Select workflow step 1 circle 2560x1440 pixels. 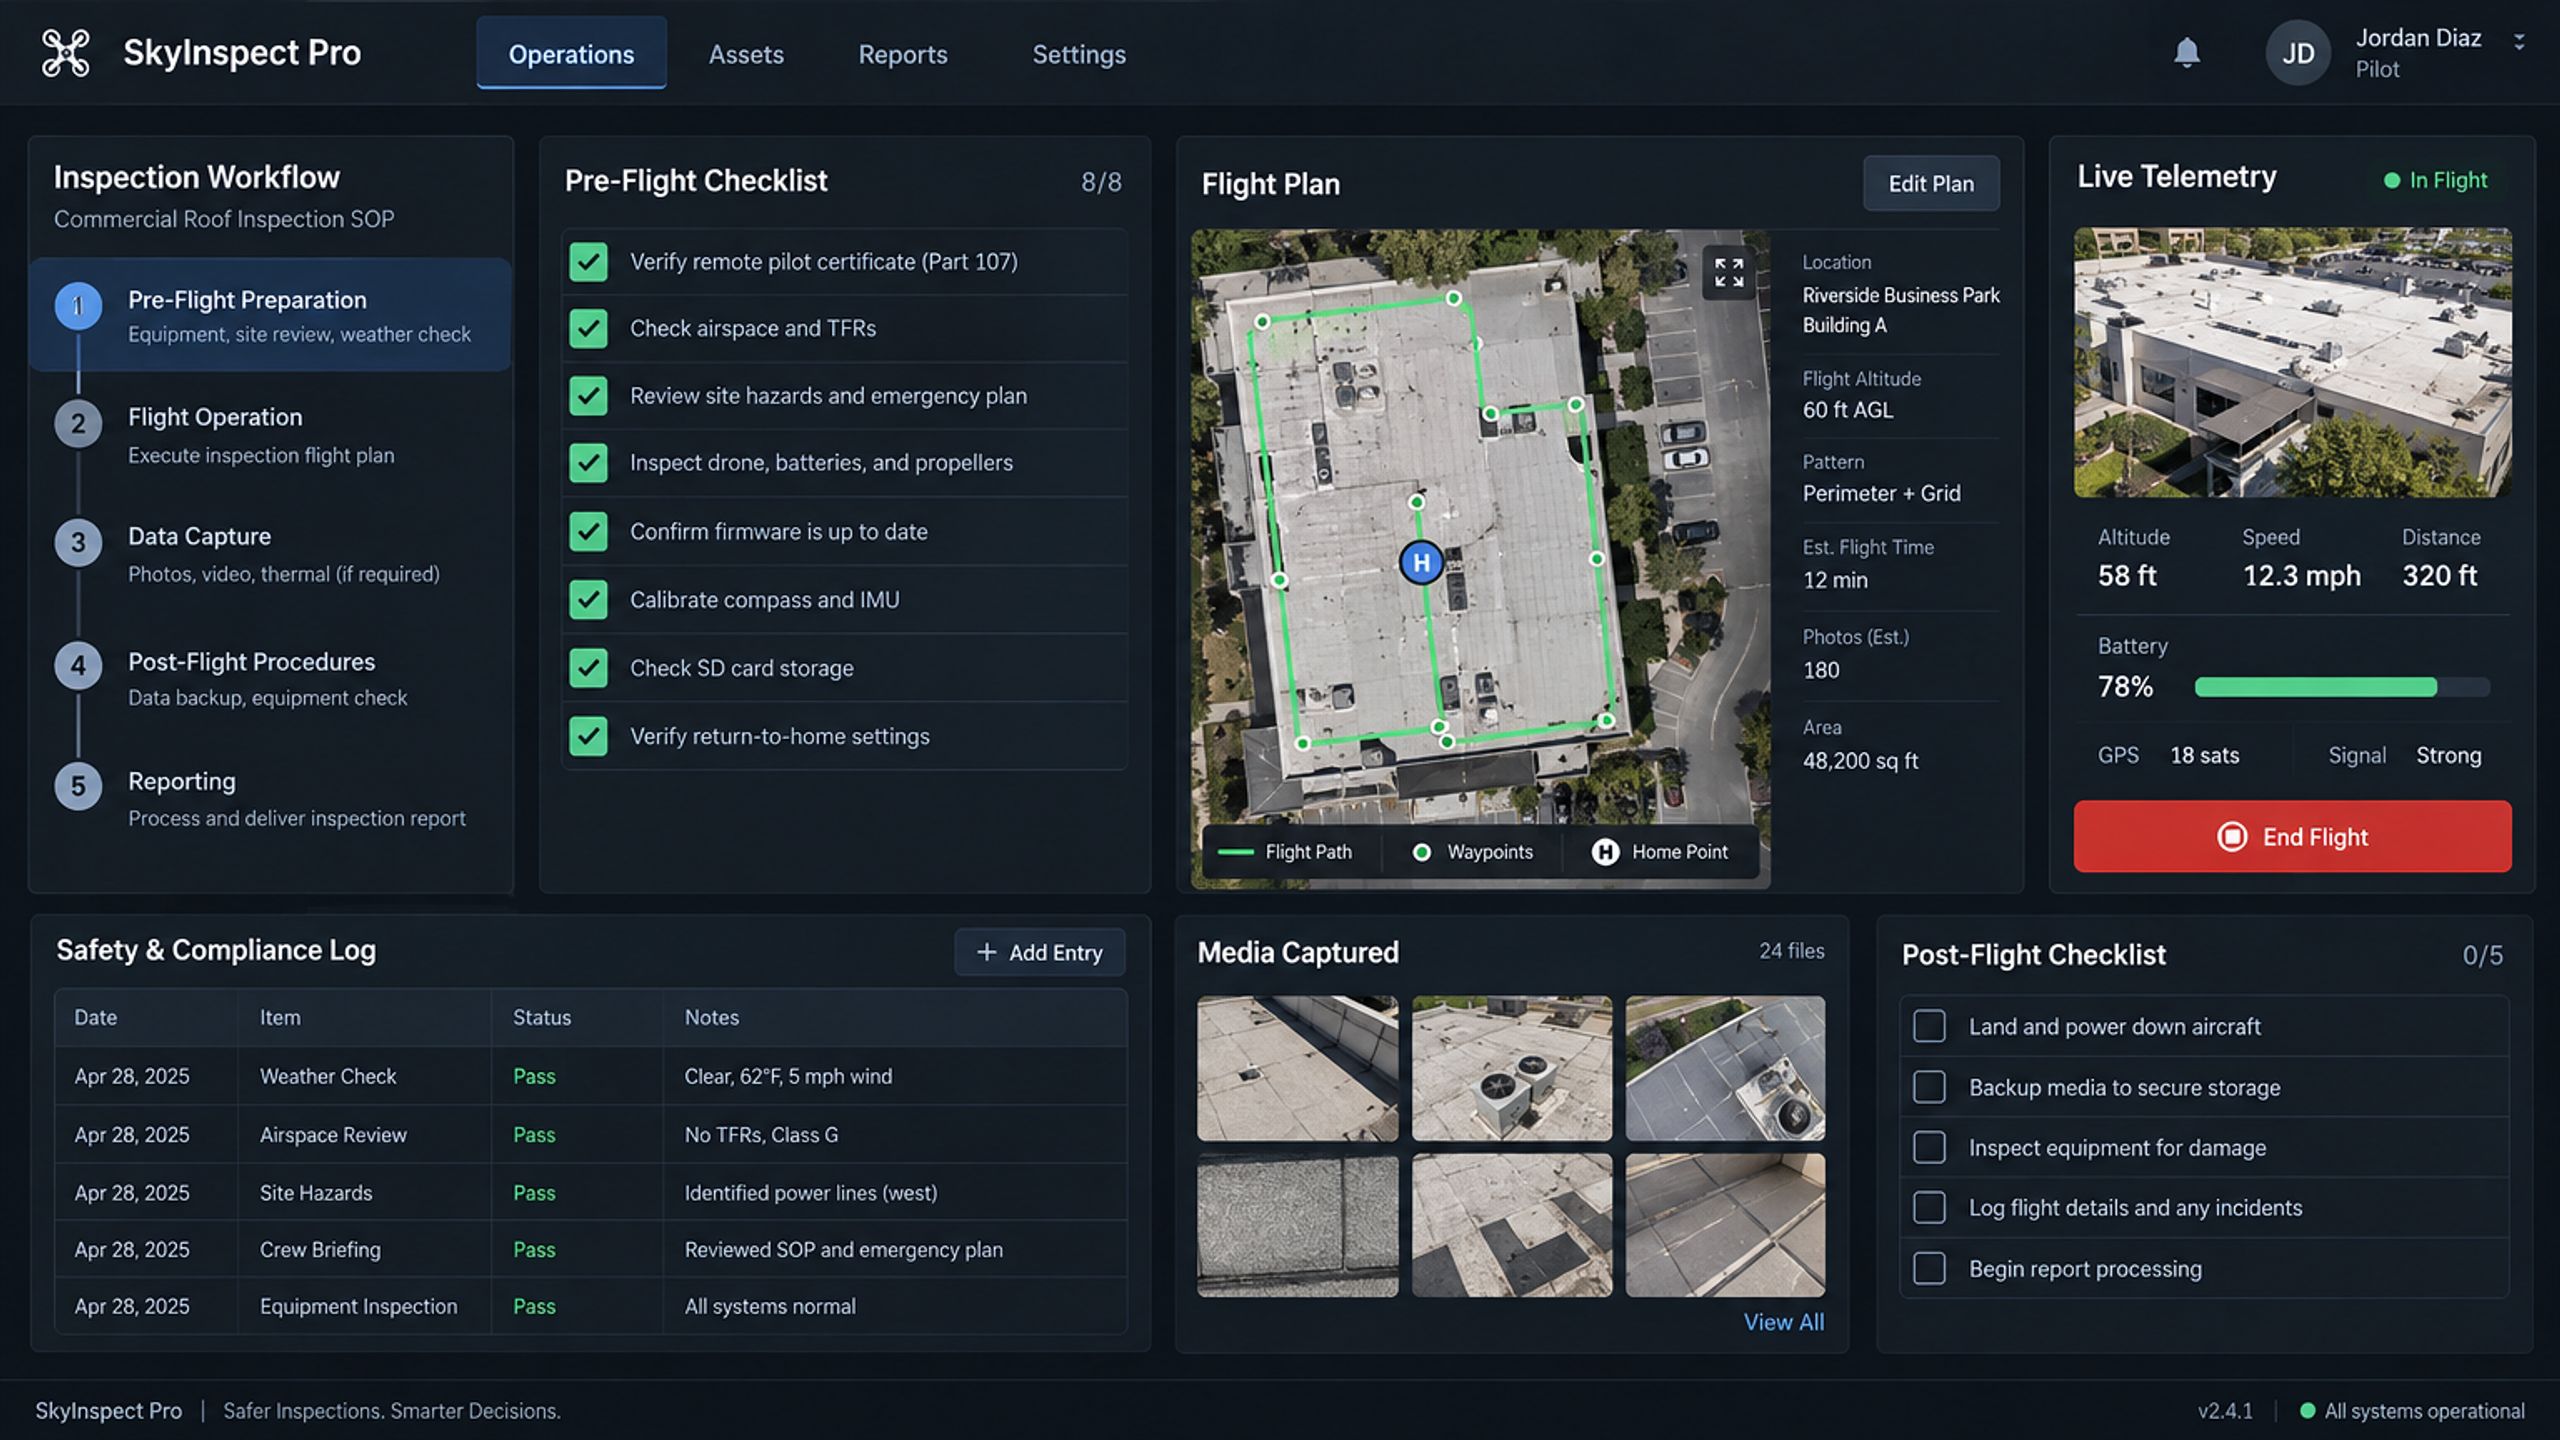point(78,306)
